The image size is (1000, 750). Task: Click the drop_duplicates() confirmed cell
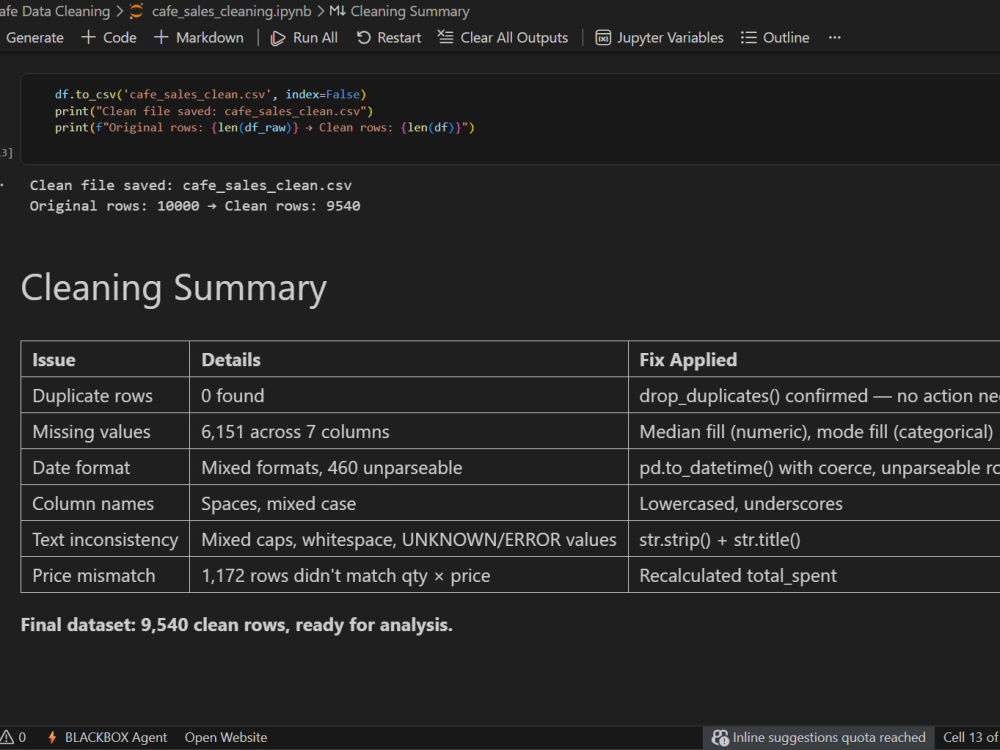(816, 396)
